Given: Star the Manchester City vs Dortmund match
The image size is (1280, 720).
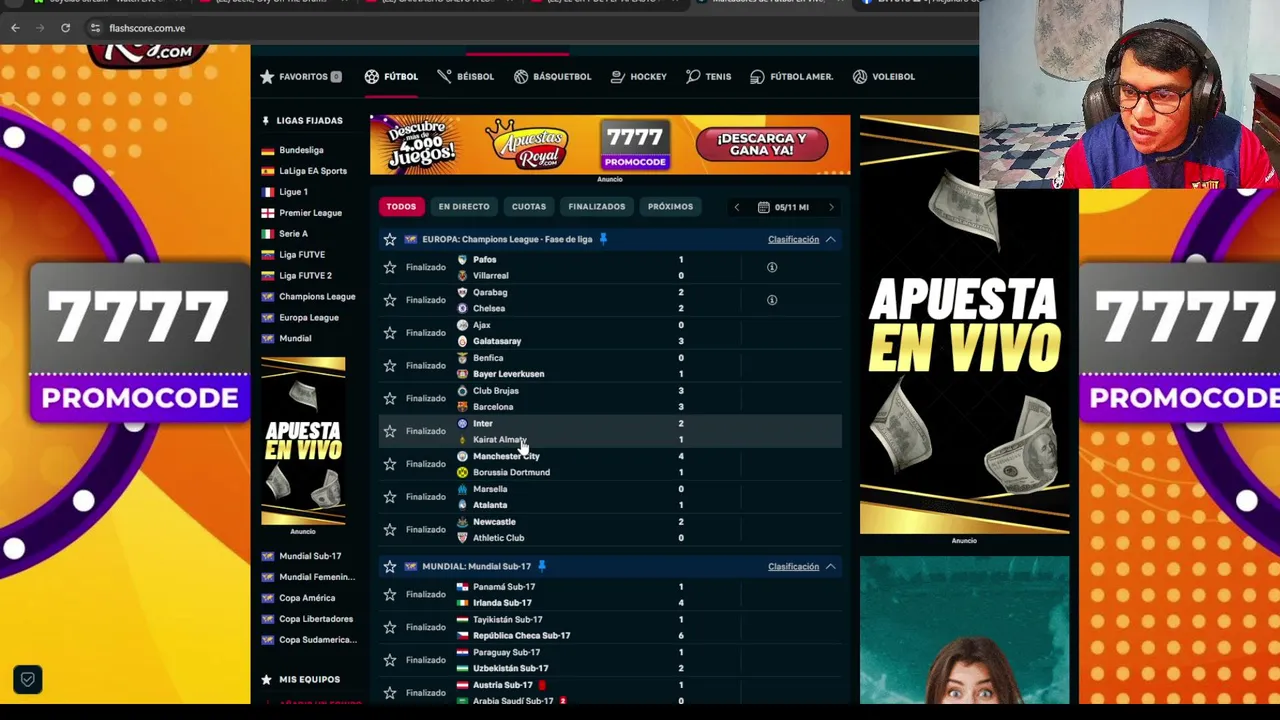Looking at the screenshot, I should coord(390,464).
